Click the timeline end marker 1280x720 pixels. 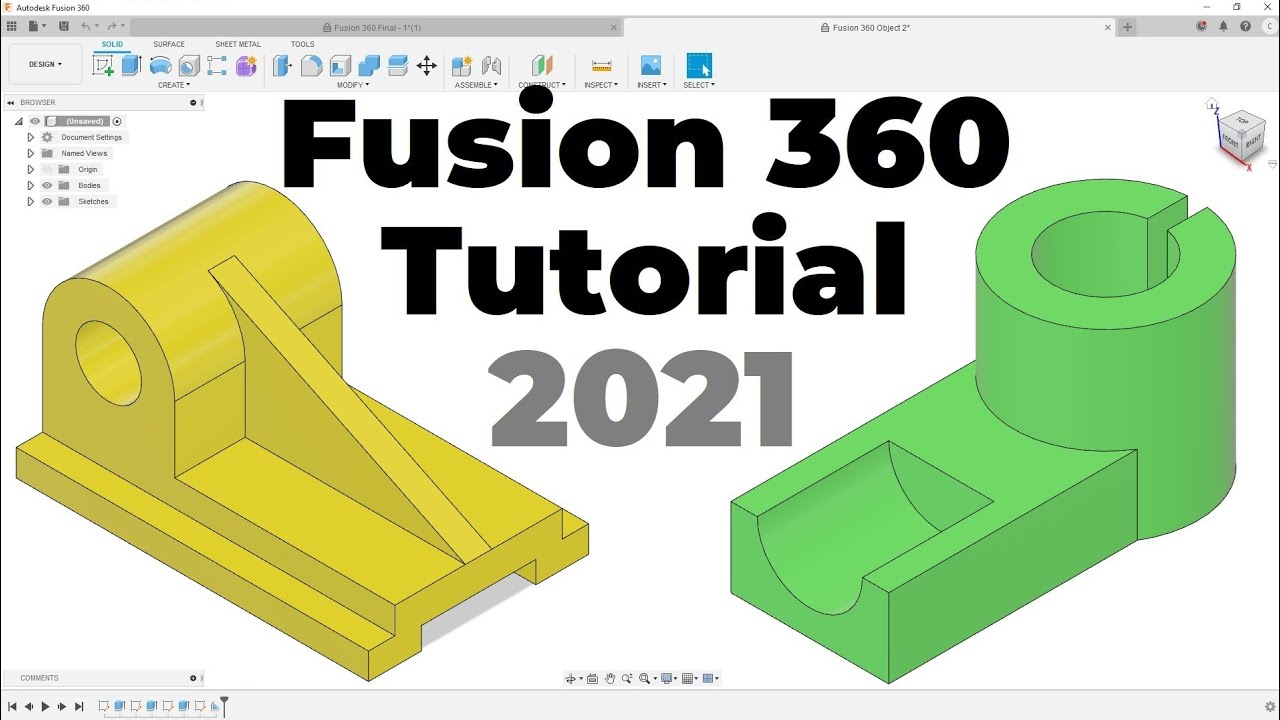(x=225, y=705)
